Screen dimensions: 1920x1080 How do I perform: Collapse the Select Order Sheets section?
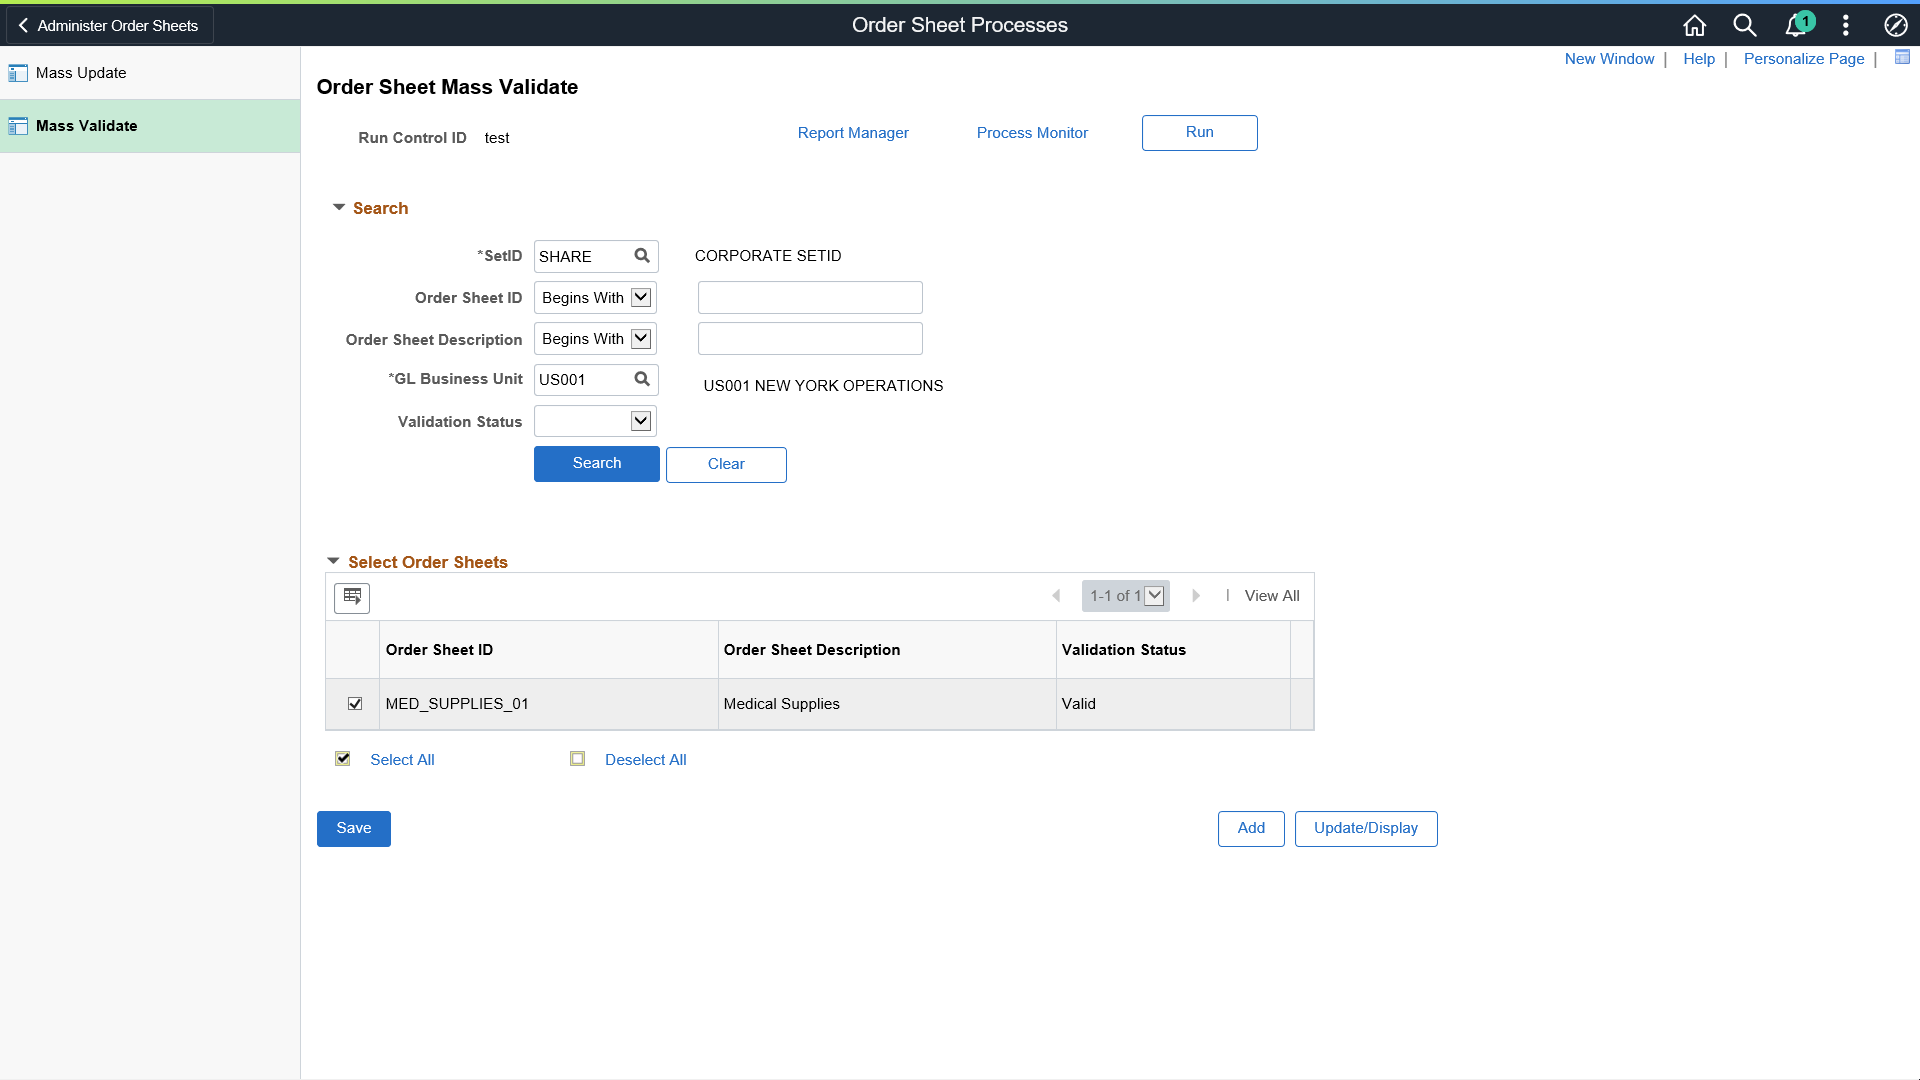tap(333, 560)
